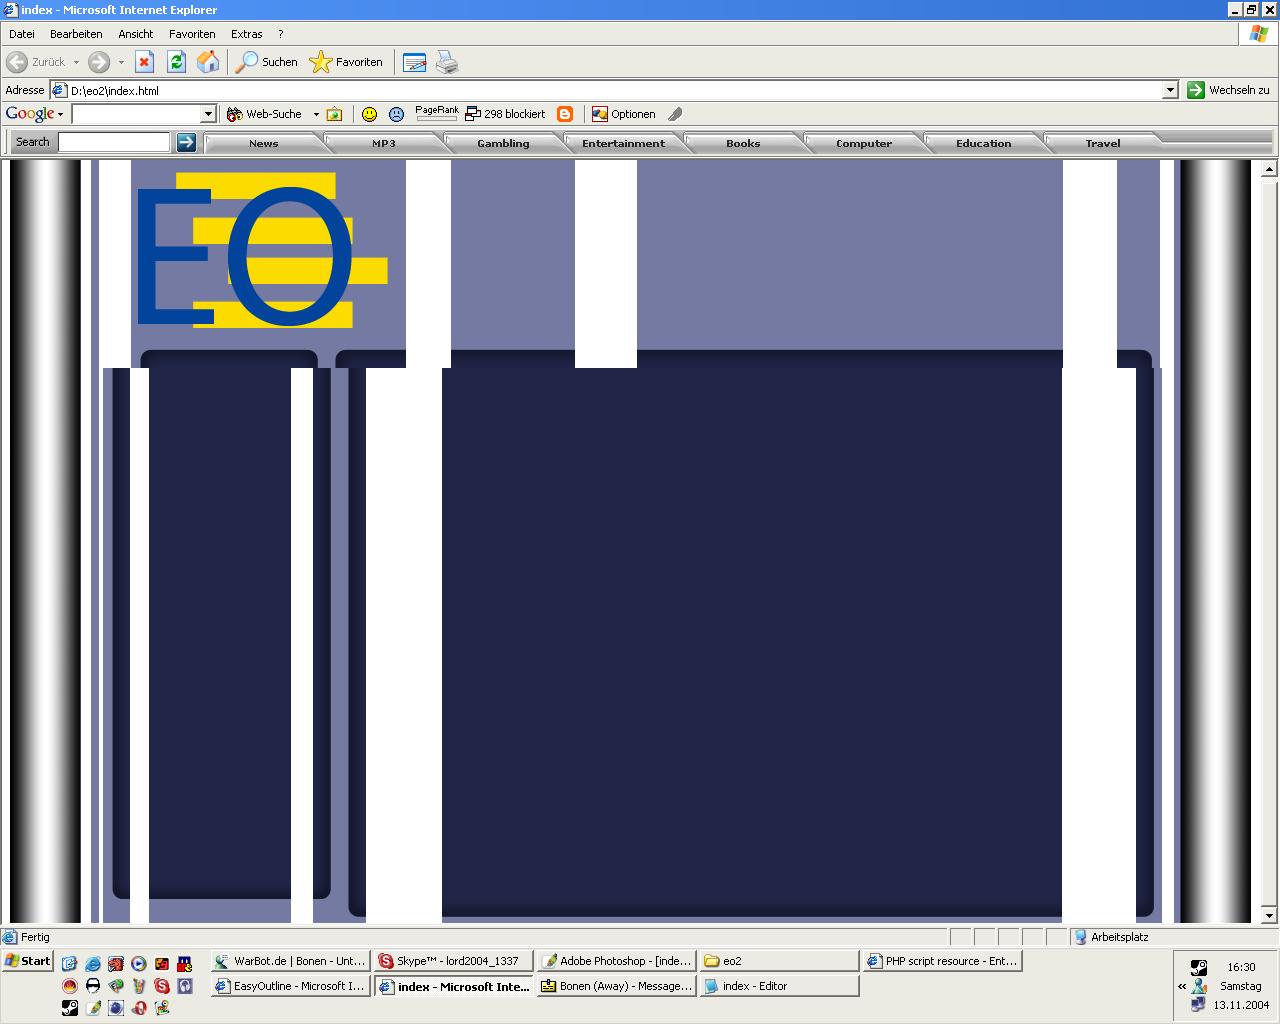
Task: Click the Wechseln zu button
Action: point(1229,90)
